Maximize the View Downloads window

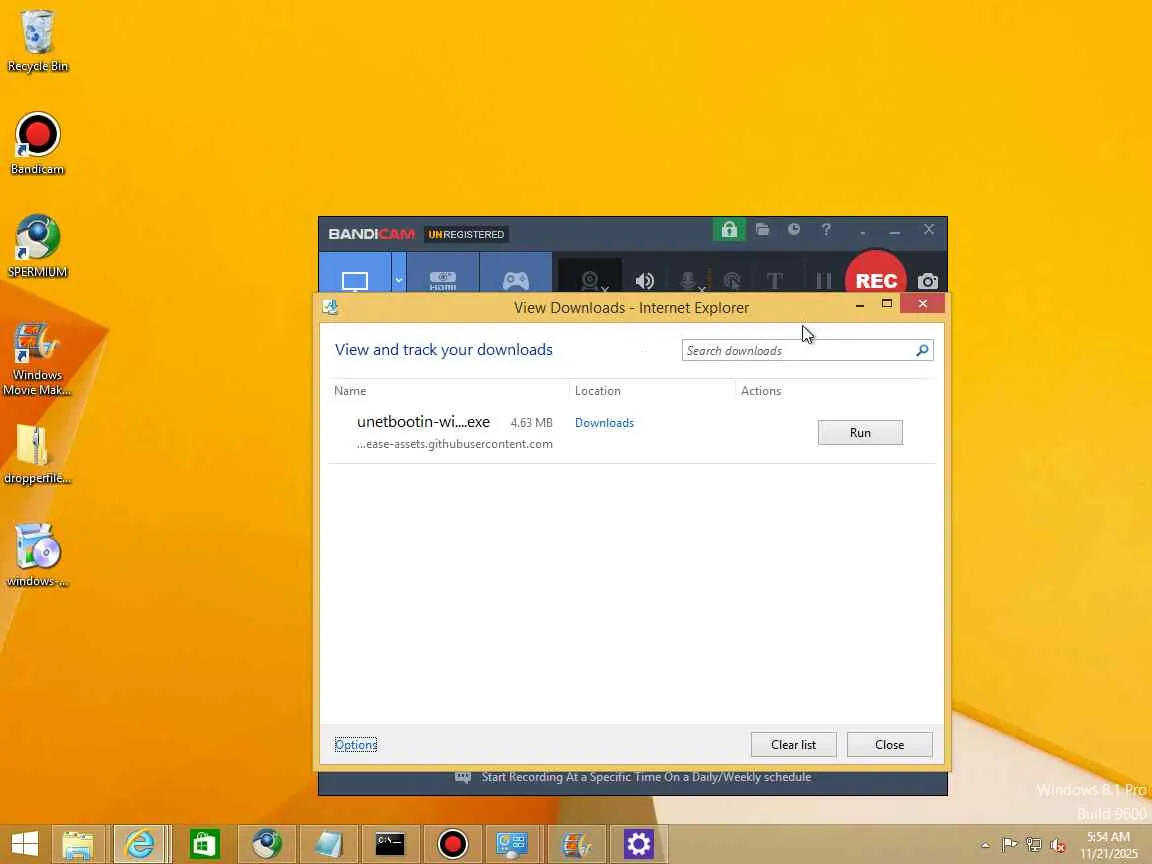887,303
